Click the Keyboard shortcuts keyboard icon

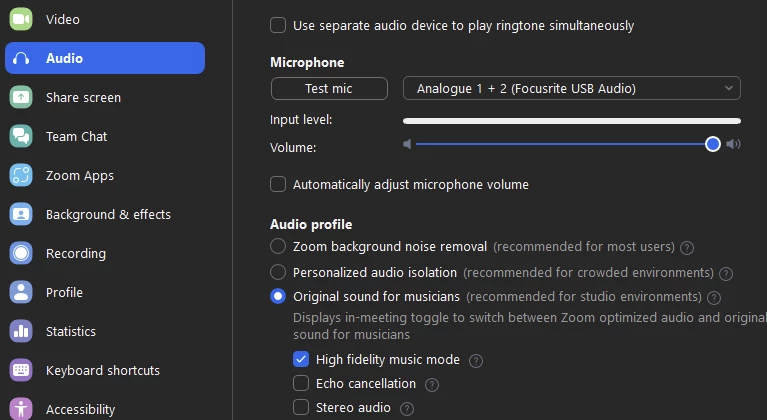[x=21, y=370]
